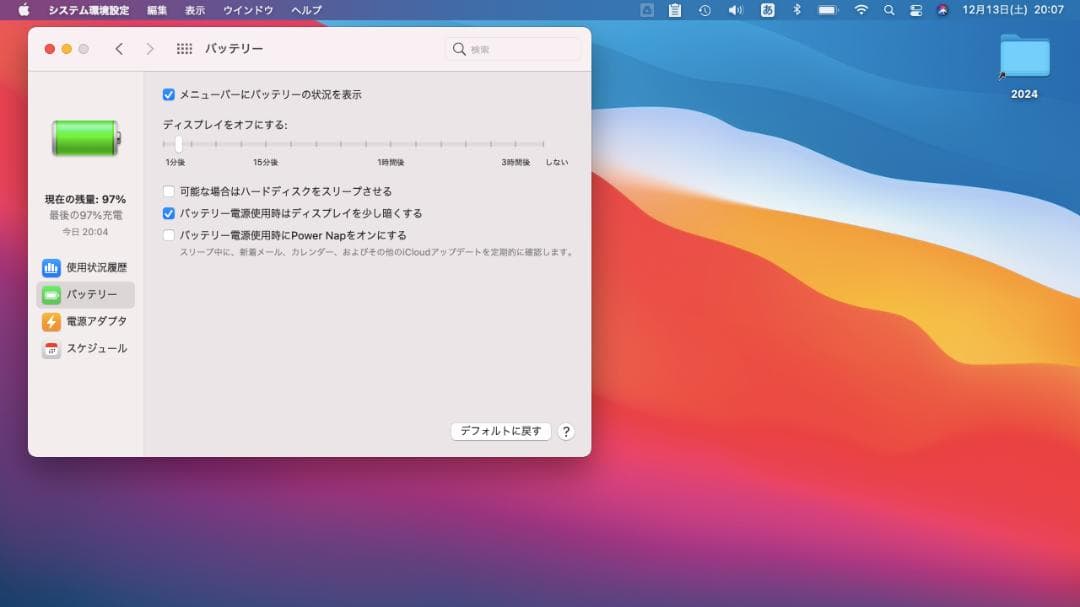Open Bluetooth from the menu bar
The height and width of the screenshot is (607, 1080).
[x=797, y=11]
